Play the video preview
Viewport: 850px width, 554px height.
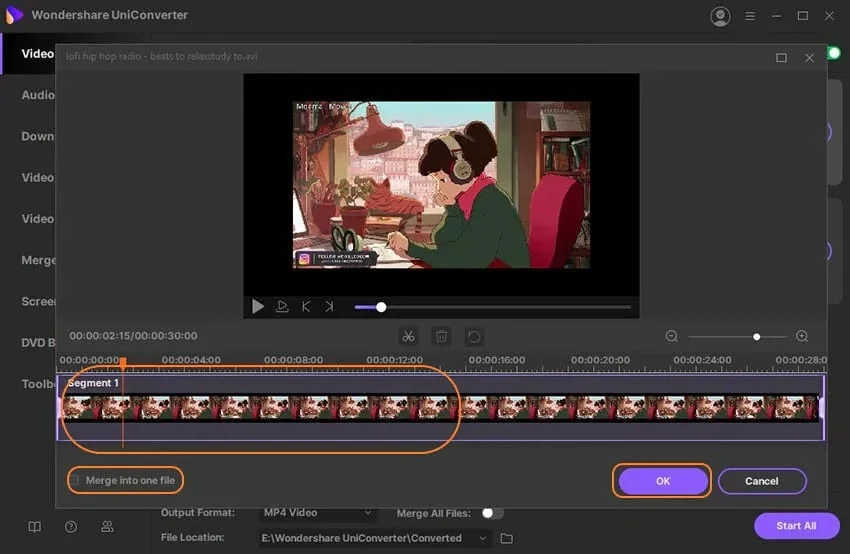[258, 307]
